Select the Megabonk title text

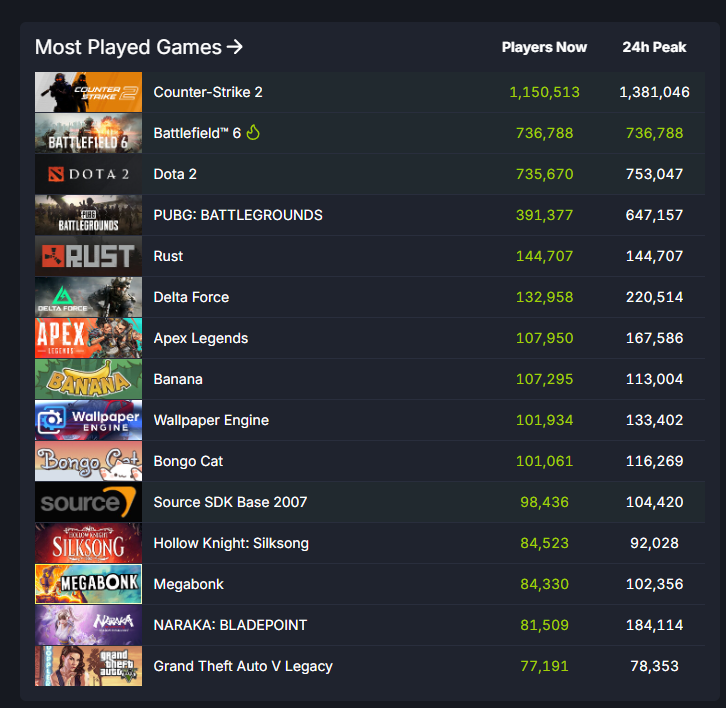(188, 584)
